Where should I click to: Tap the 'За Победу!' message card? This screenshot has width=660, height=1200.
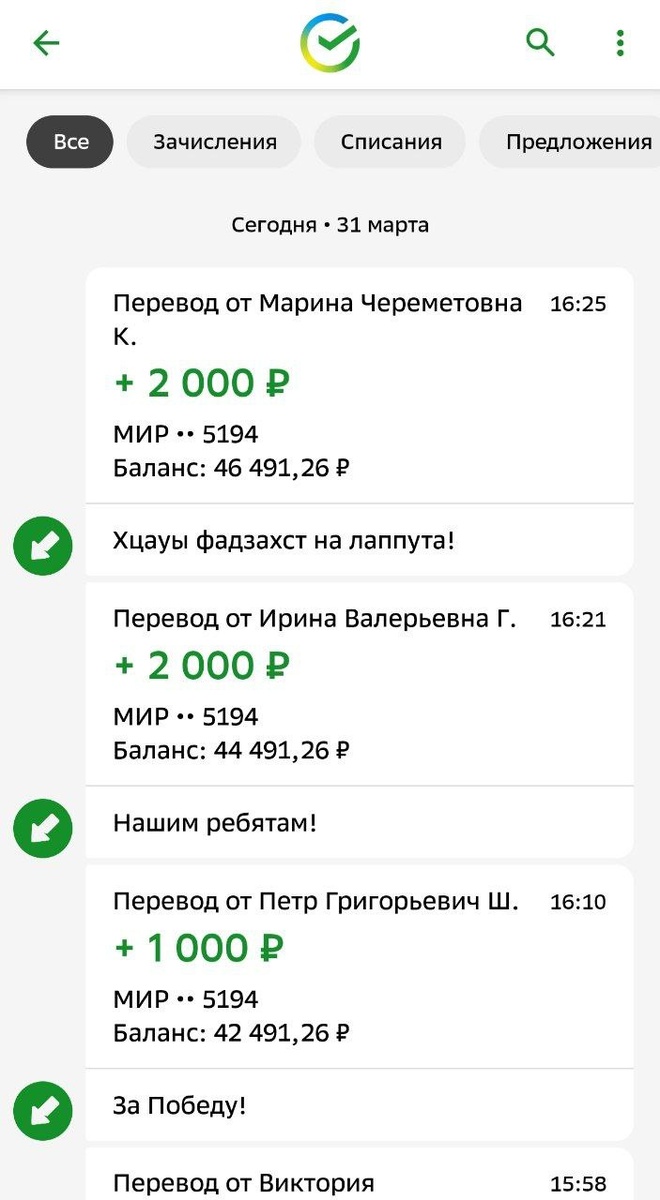point(360,1105)
